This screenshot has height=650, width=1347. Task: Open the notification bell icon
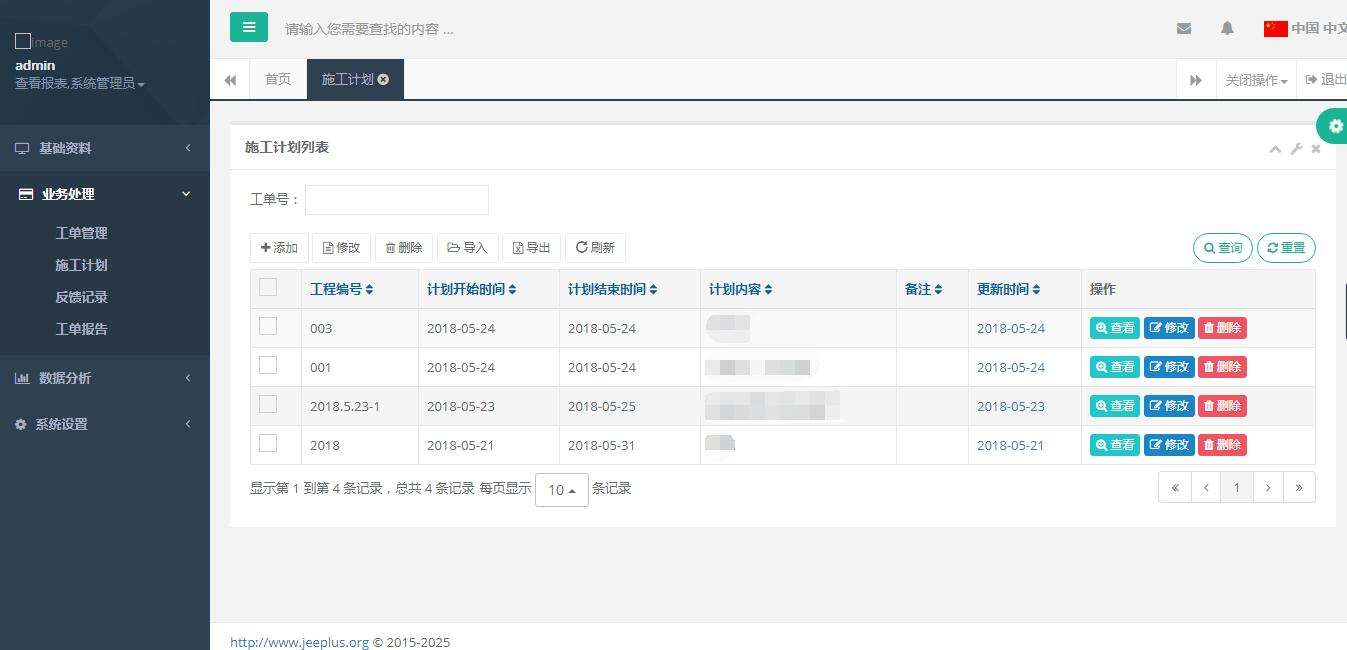pyautogui.click(x=1227, y=29)
